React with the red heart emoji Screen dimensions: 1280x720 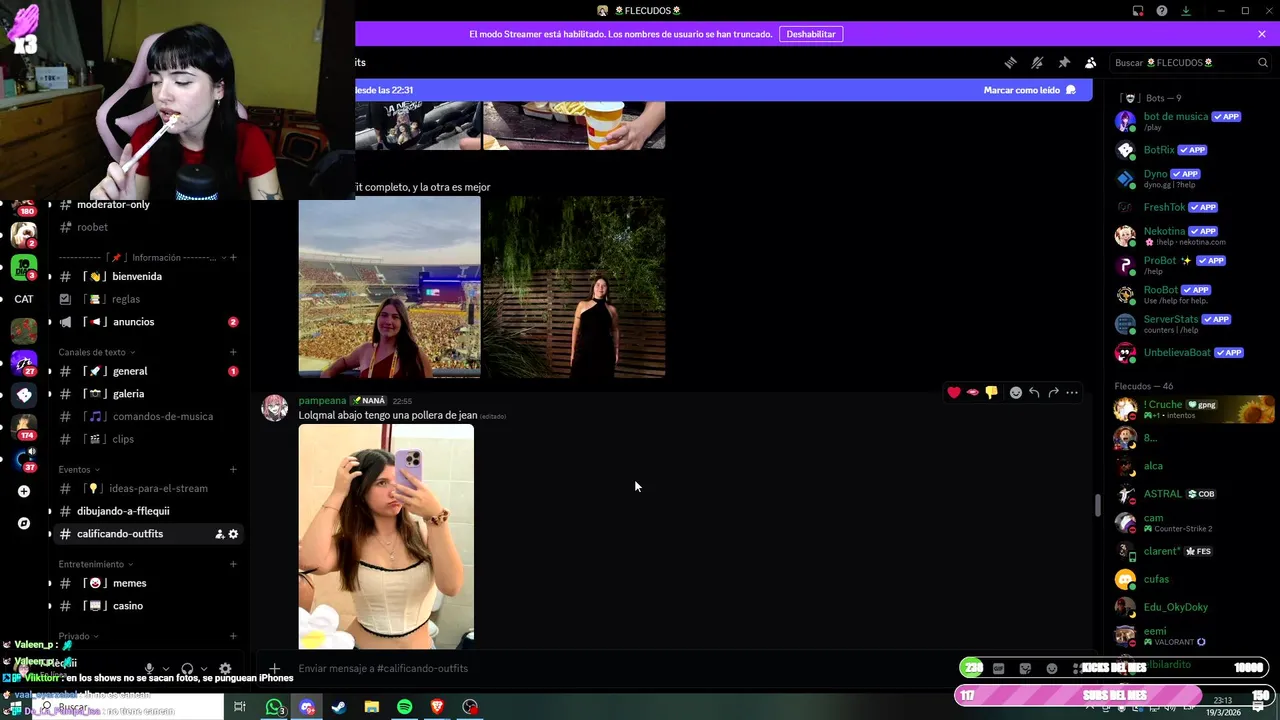[954, 392]
